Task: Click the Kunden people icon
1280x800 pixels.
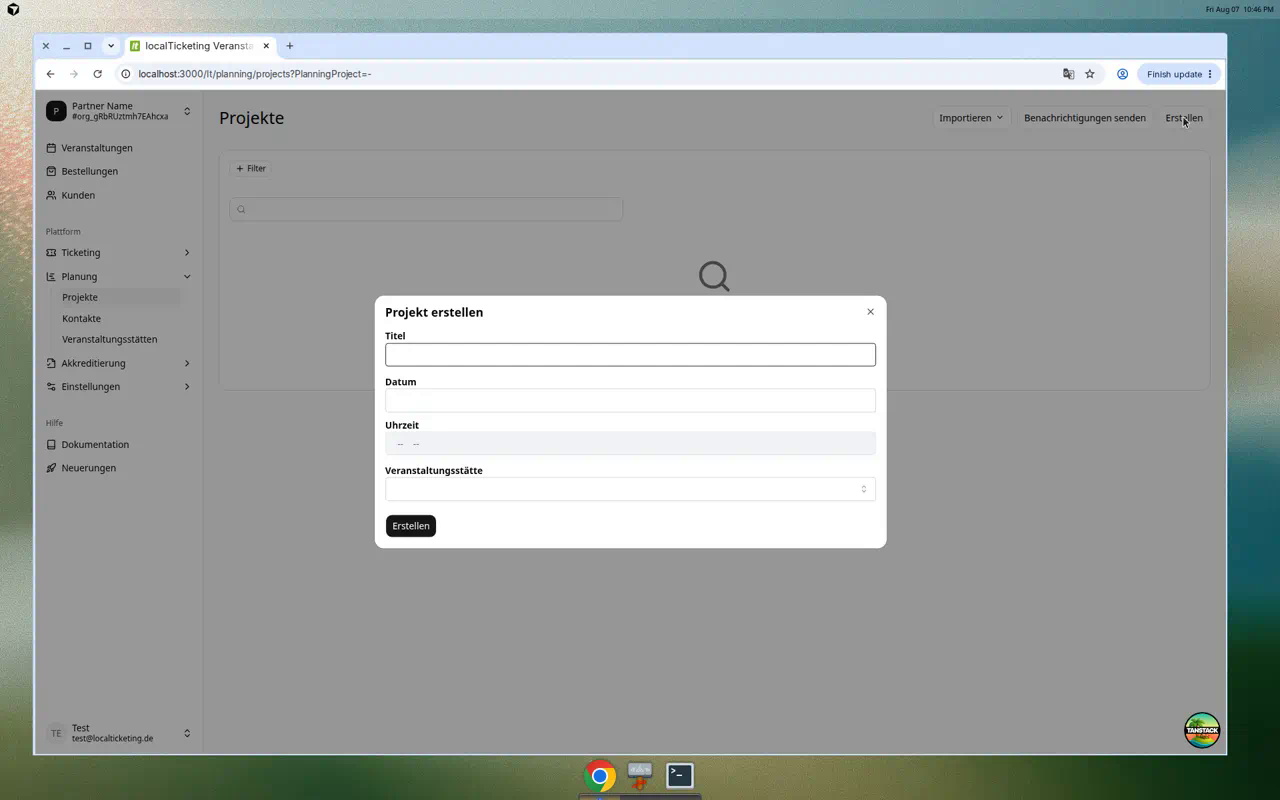Action: [51, 195]
